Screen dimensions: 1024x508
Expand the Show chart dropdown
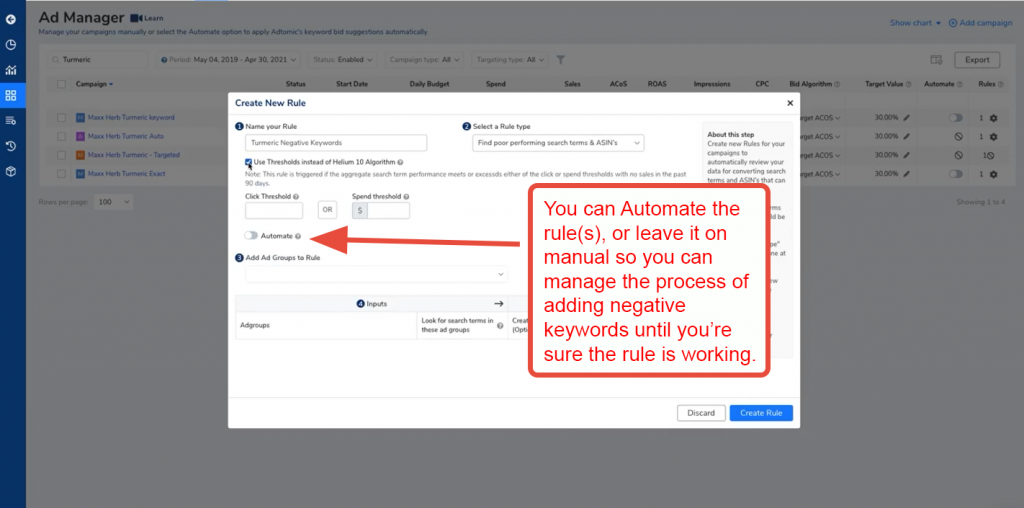tap(916, 23)
